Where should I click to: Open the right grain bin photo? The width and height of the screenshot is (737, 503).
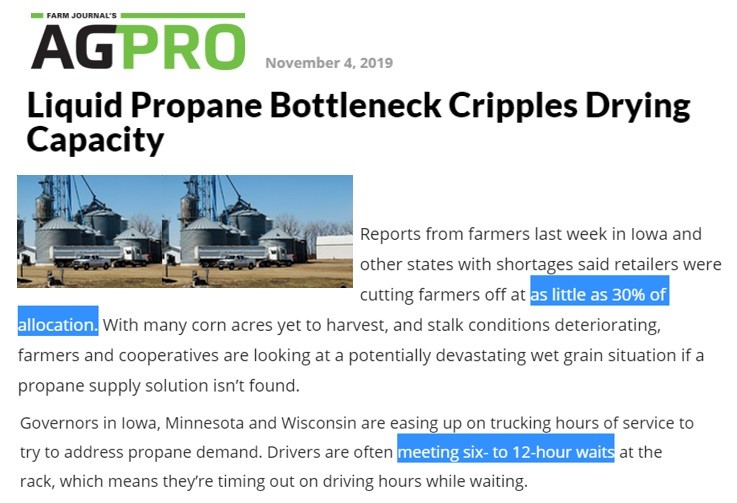click(x=258, y=231)
